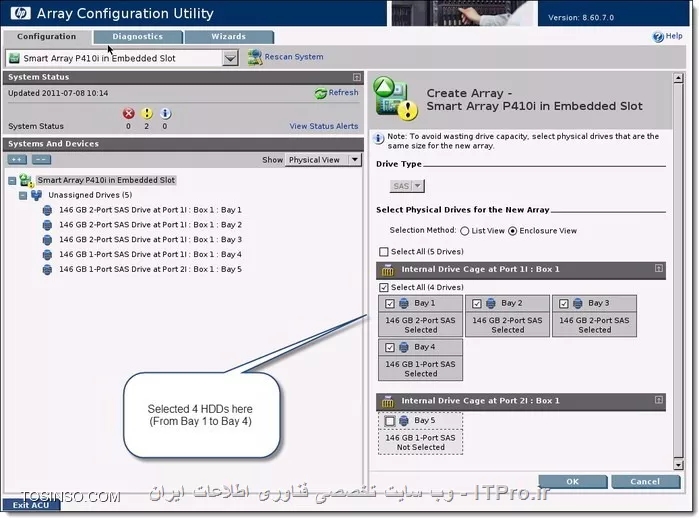Select the Unassigned Drives (5) tree label

click(90, 195)
